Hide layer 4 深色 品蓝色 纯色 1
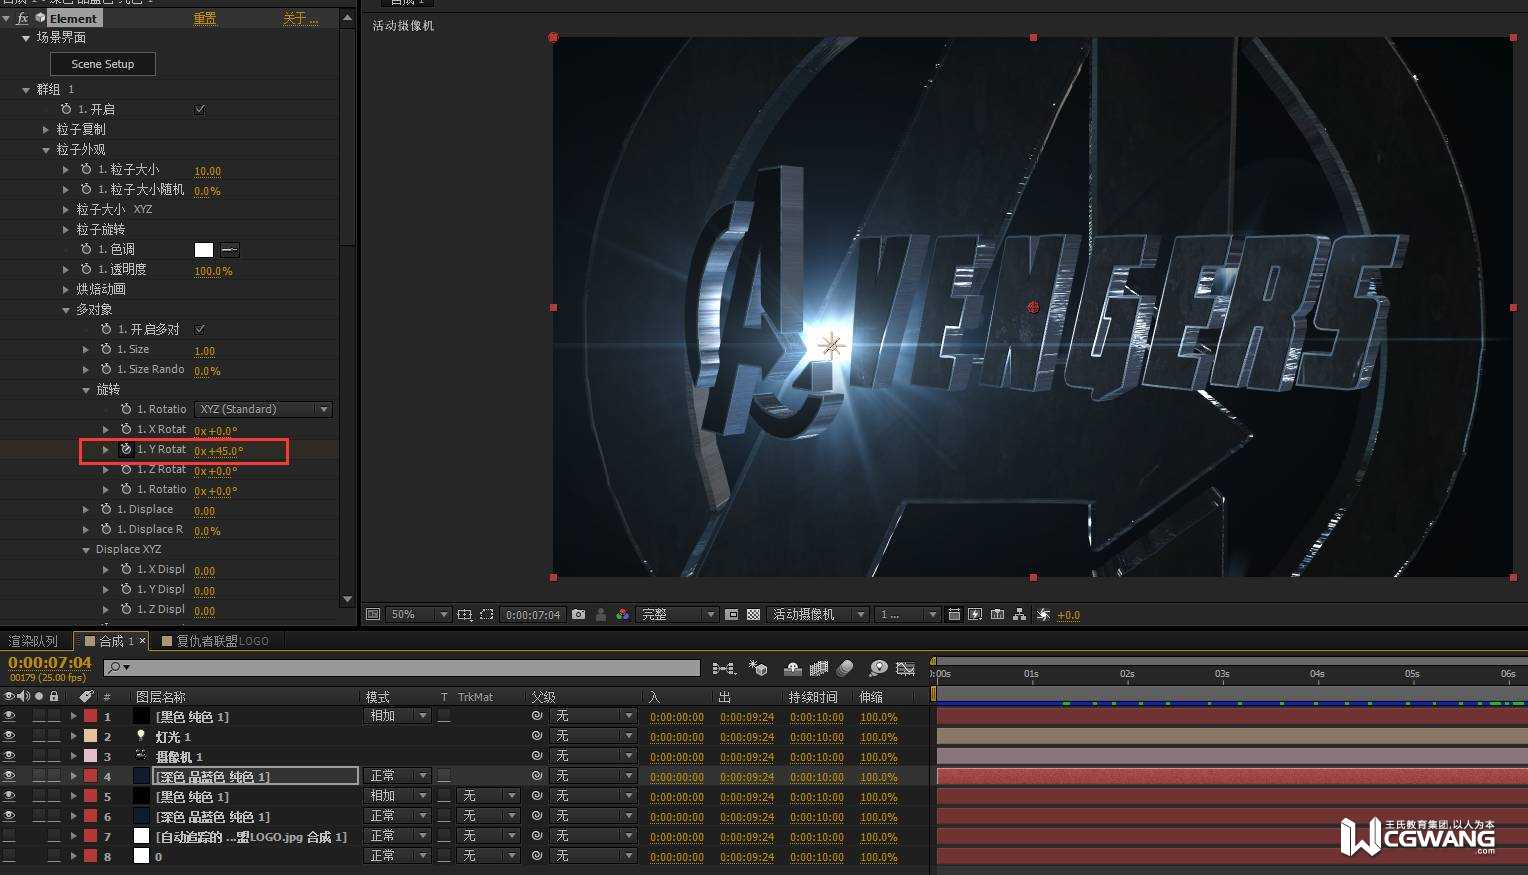The height and width of the screenshot is (875, 1528). click(9, 776)
